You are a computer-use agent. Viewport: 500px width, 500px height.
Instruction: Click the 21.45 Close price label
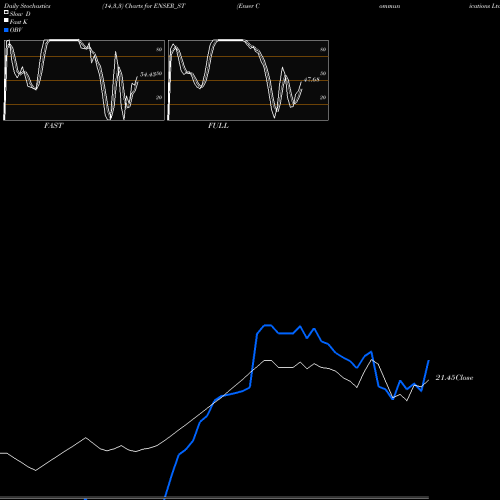click(454, 378)
